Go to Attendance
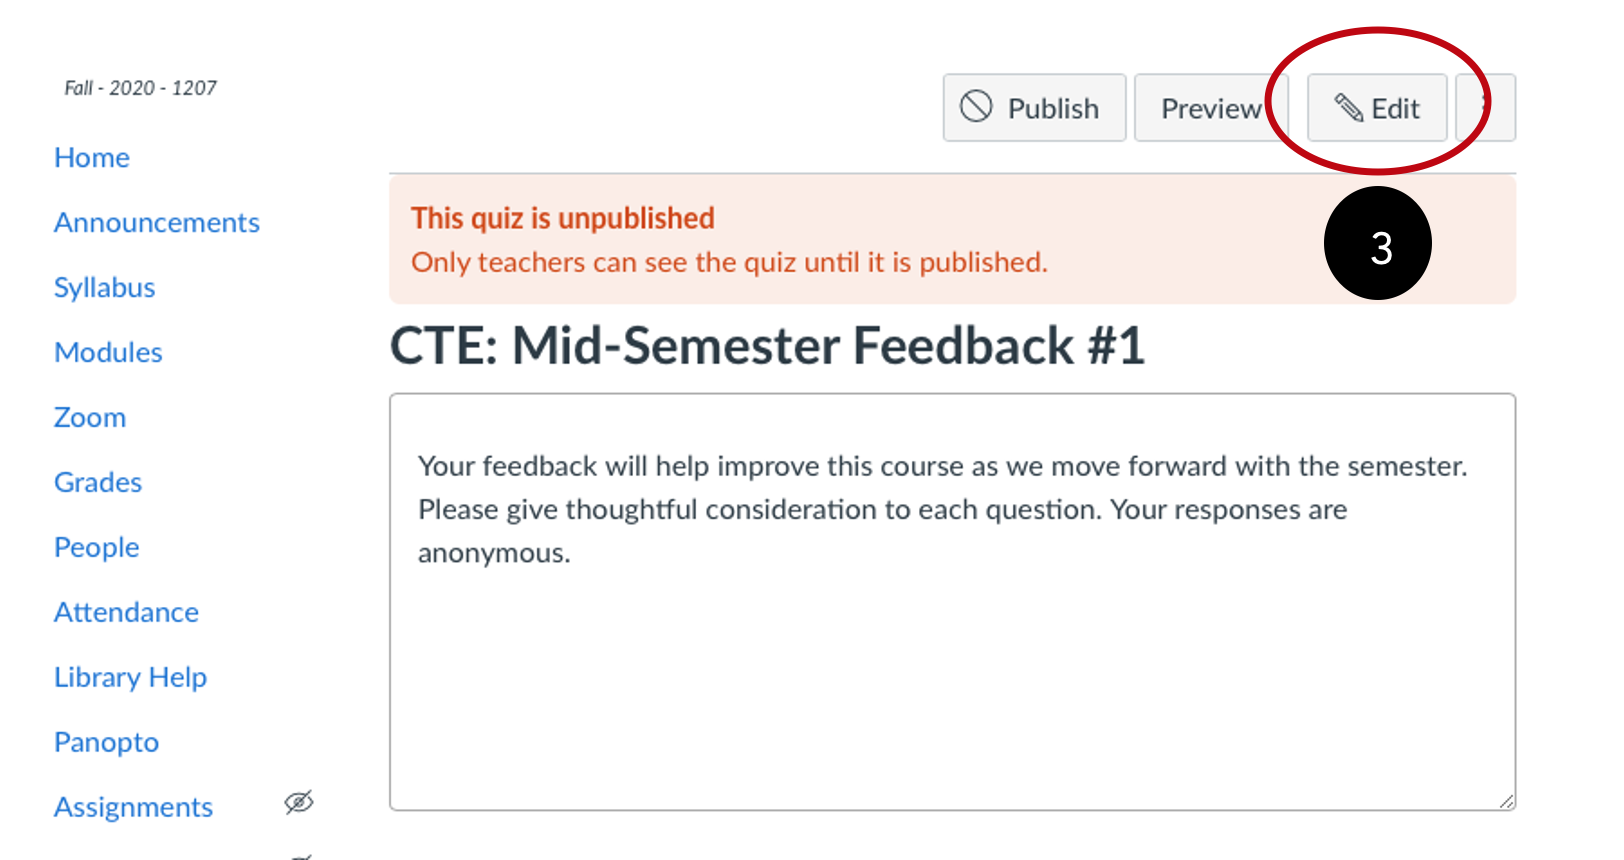This screenshot has height=860, width=1624. tap(127, 612)
